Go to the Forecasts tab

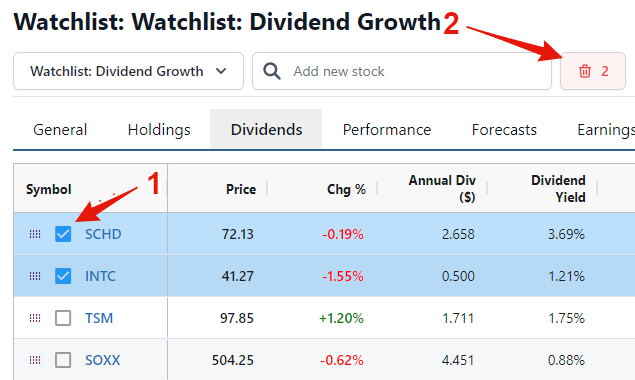click(504, 130)
